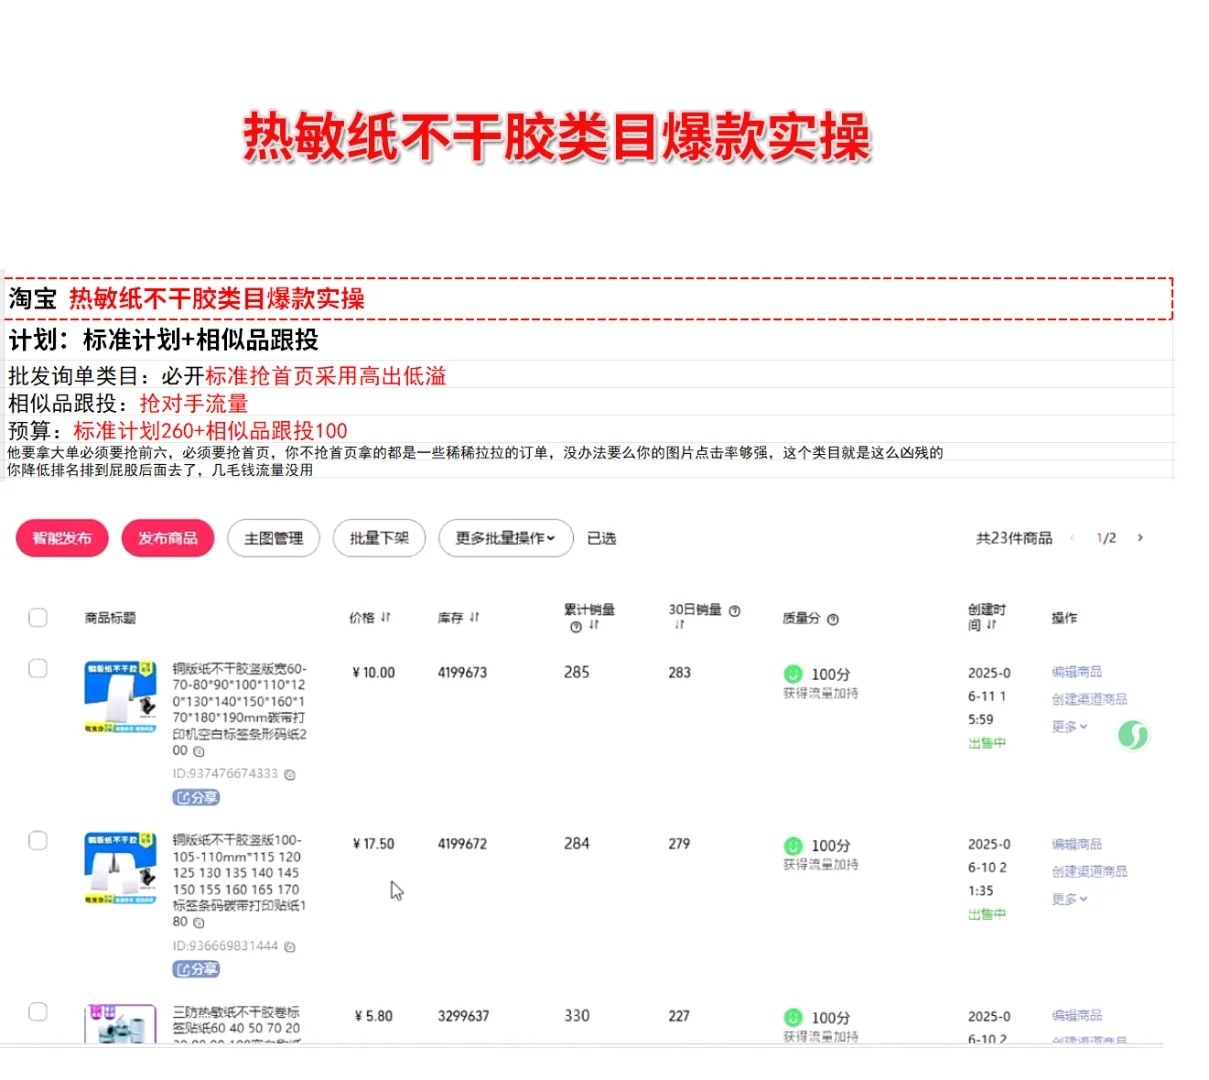Click 创建渠道商品 for ¥17.50 product

click(x=1090, y=871)
